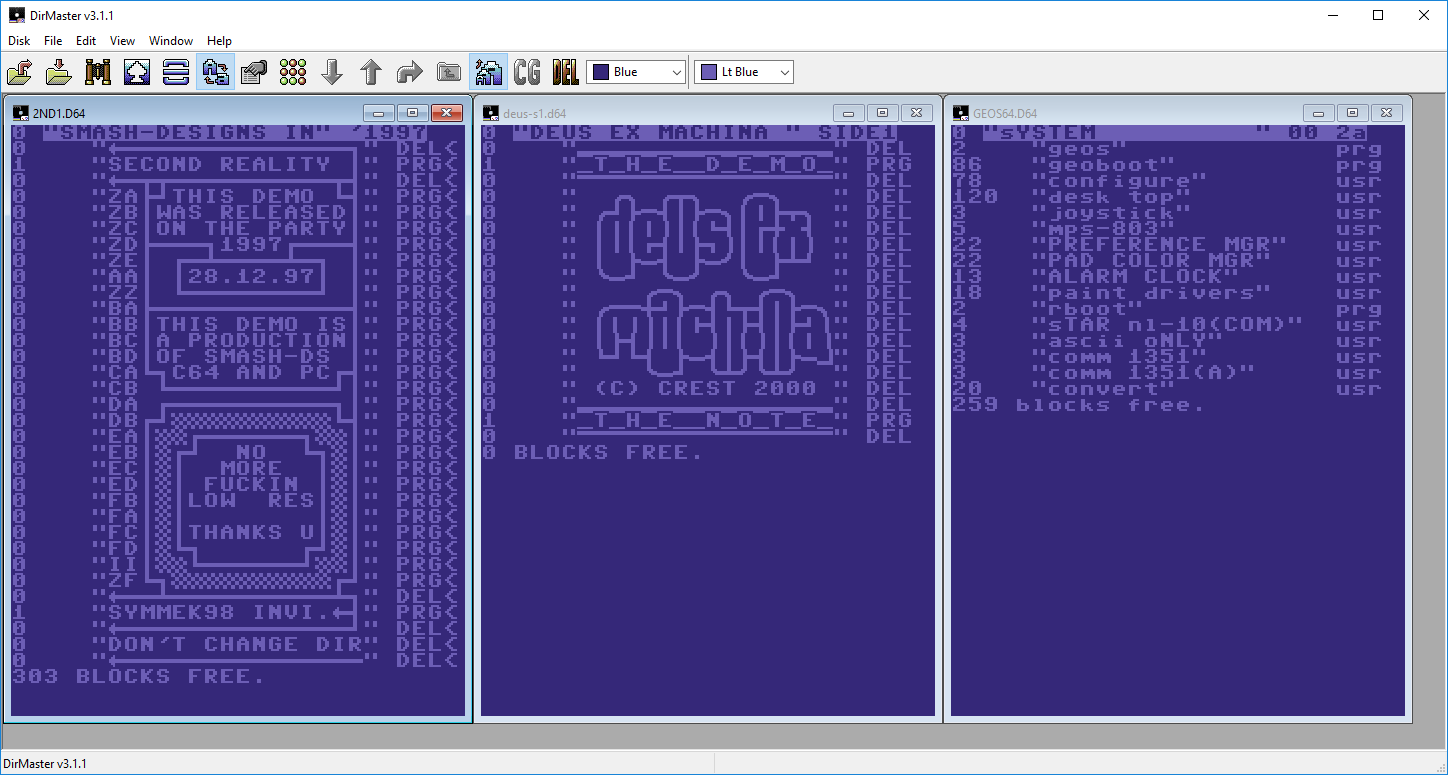Viewport: 1448px width, 775px height.
Task: Toggle the highlighted swap-arrows toolbar button
Action: point(215,72)
